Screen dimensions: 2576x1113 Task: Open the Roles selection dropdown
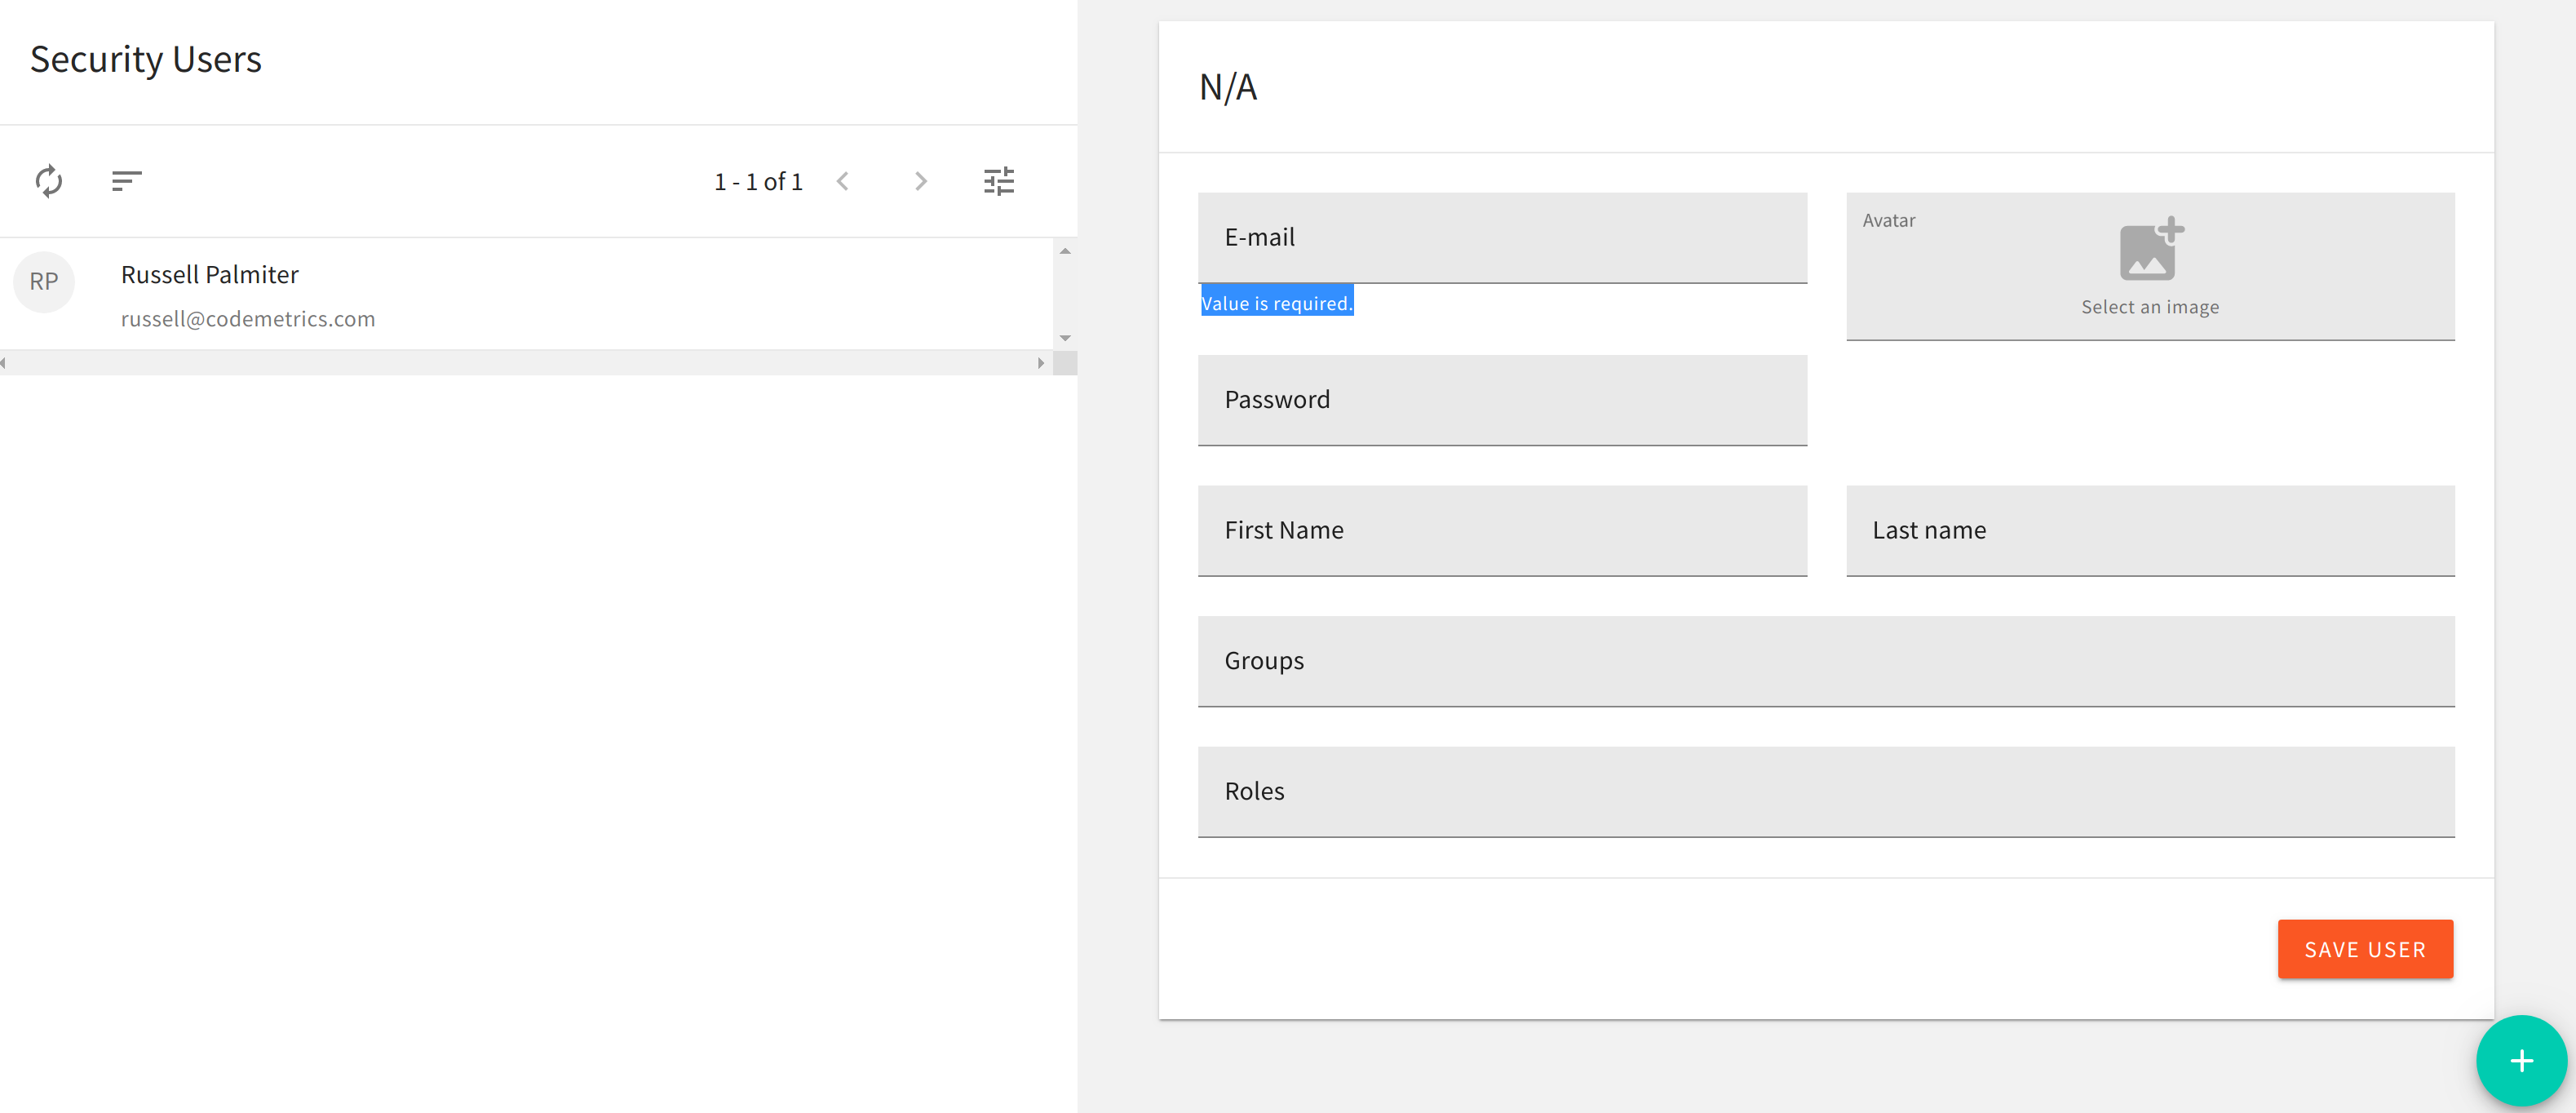tap(1825, 792)
